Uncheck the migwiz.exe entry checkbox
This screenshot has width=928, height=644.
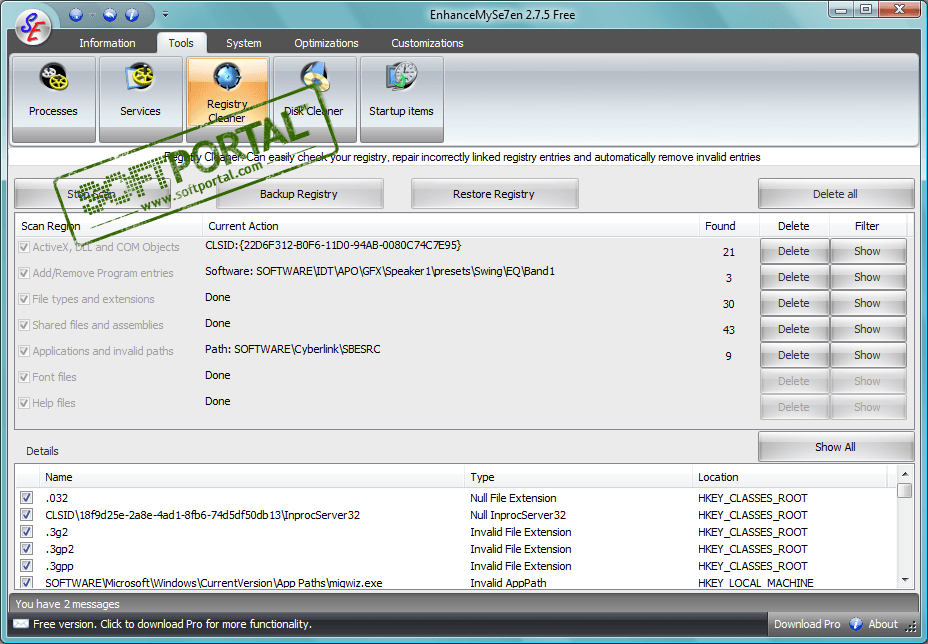[x=27, y=582]
